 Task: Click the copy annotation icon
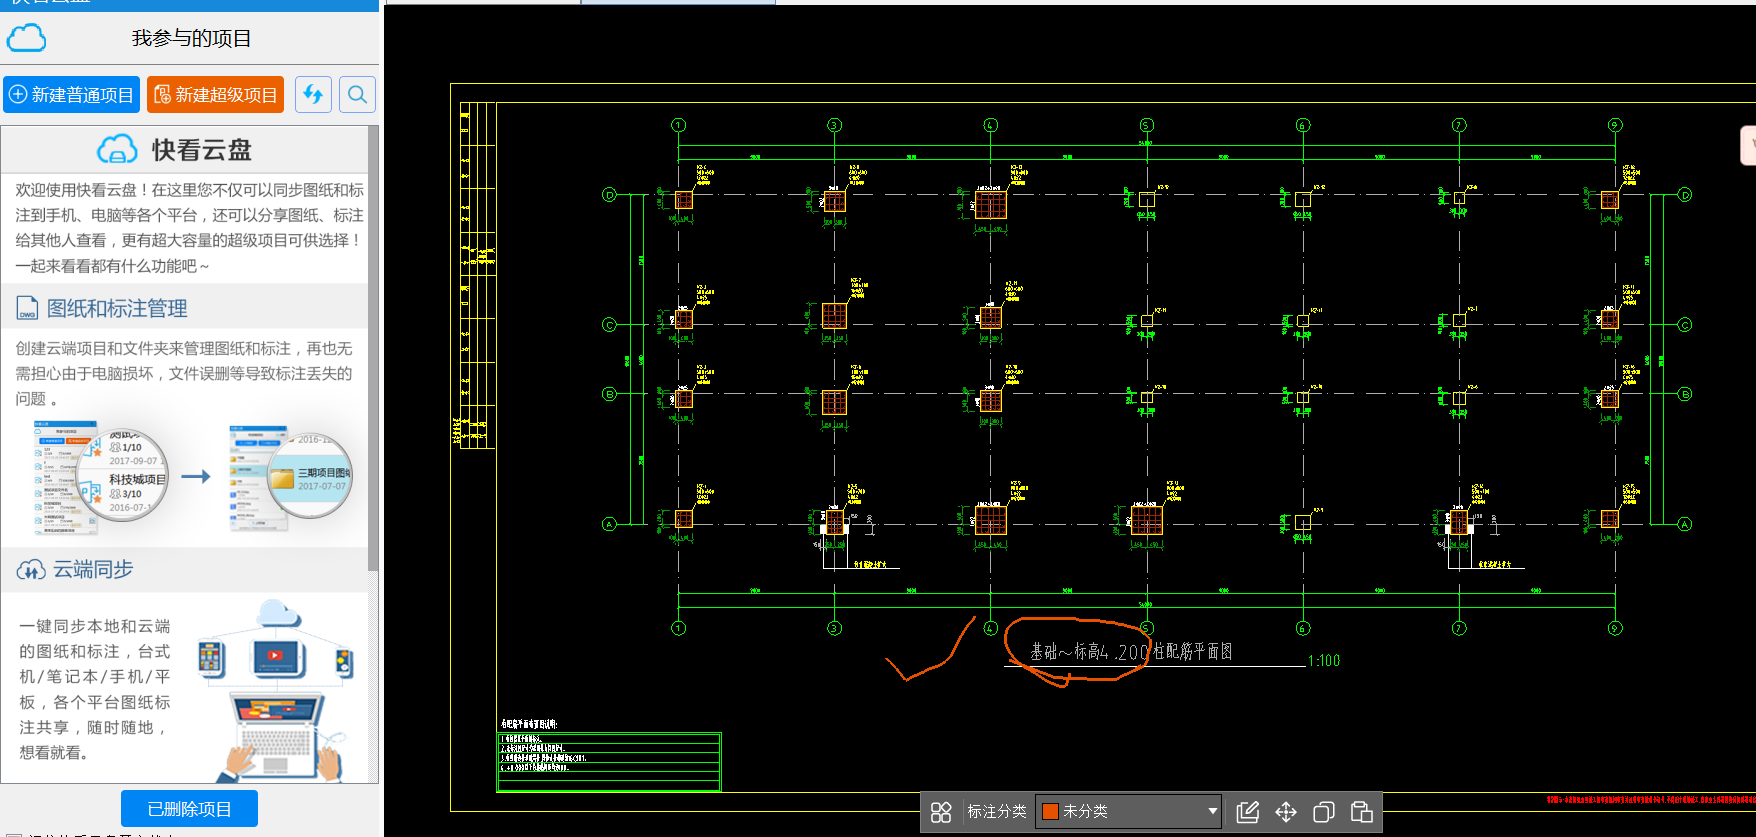[x=1324, y=812]
